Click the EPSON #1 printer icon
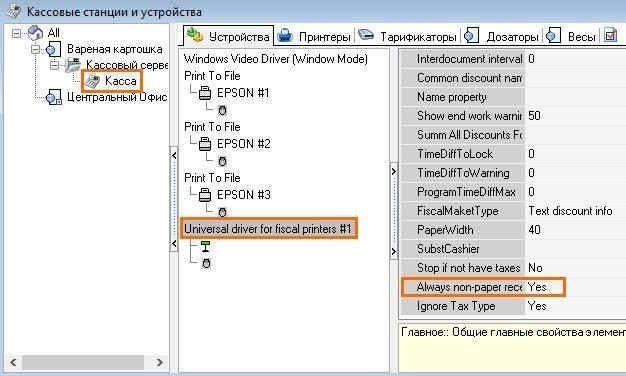Screen dimensions: 626x376 205,93
